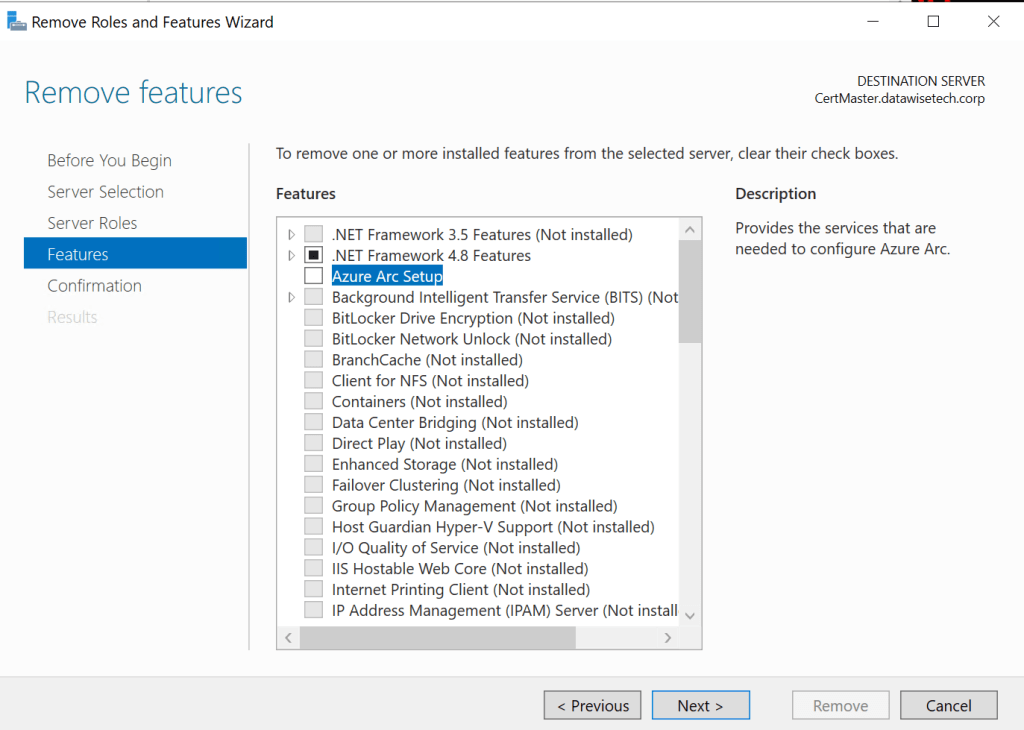Click the Enhanced Storage checkbox
The image size is (1024, 730).
313,464
